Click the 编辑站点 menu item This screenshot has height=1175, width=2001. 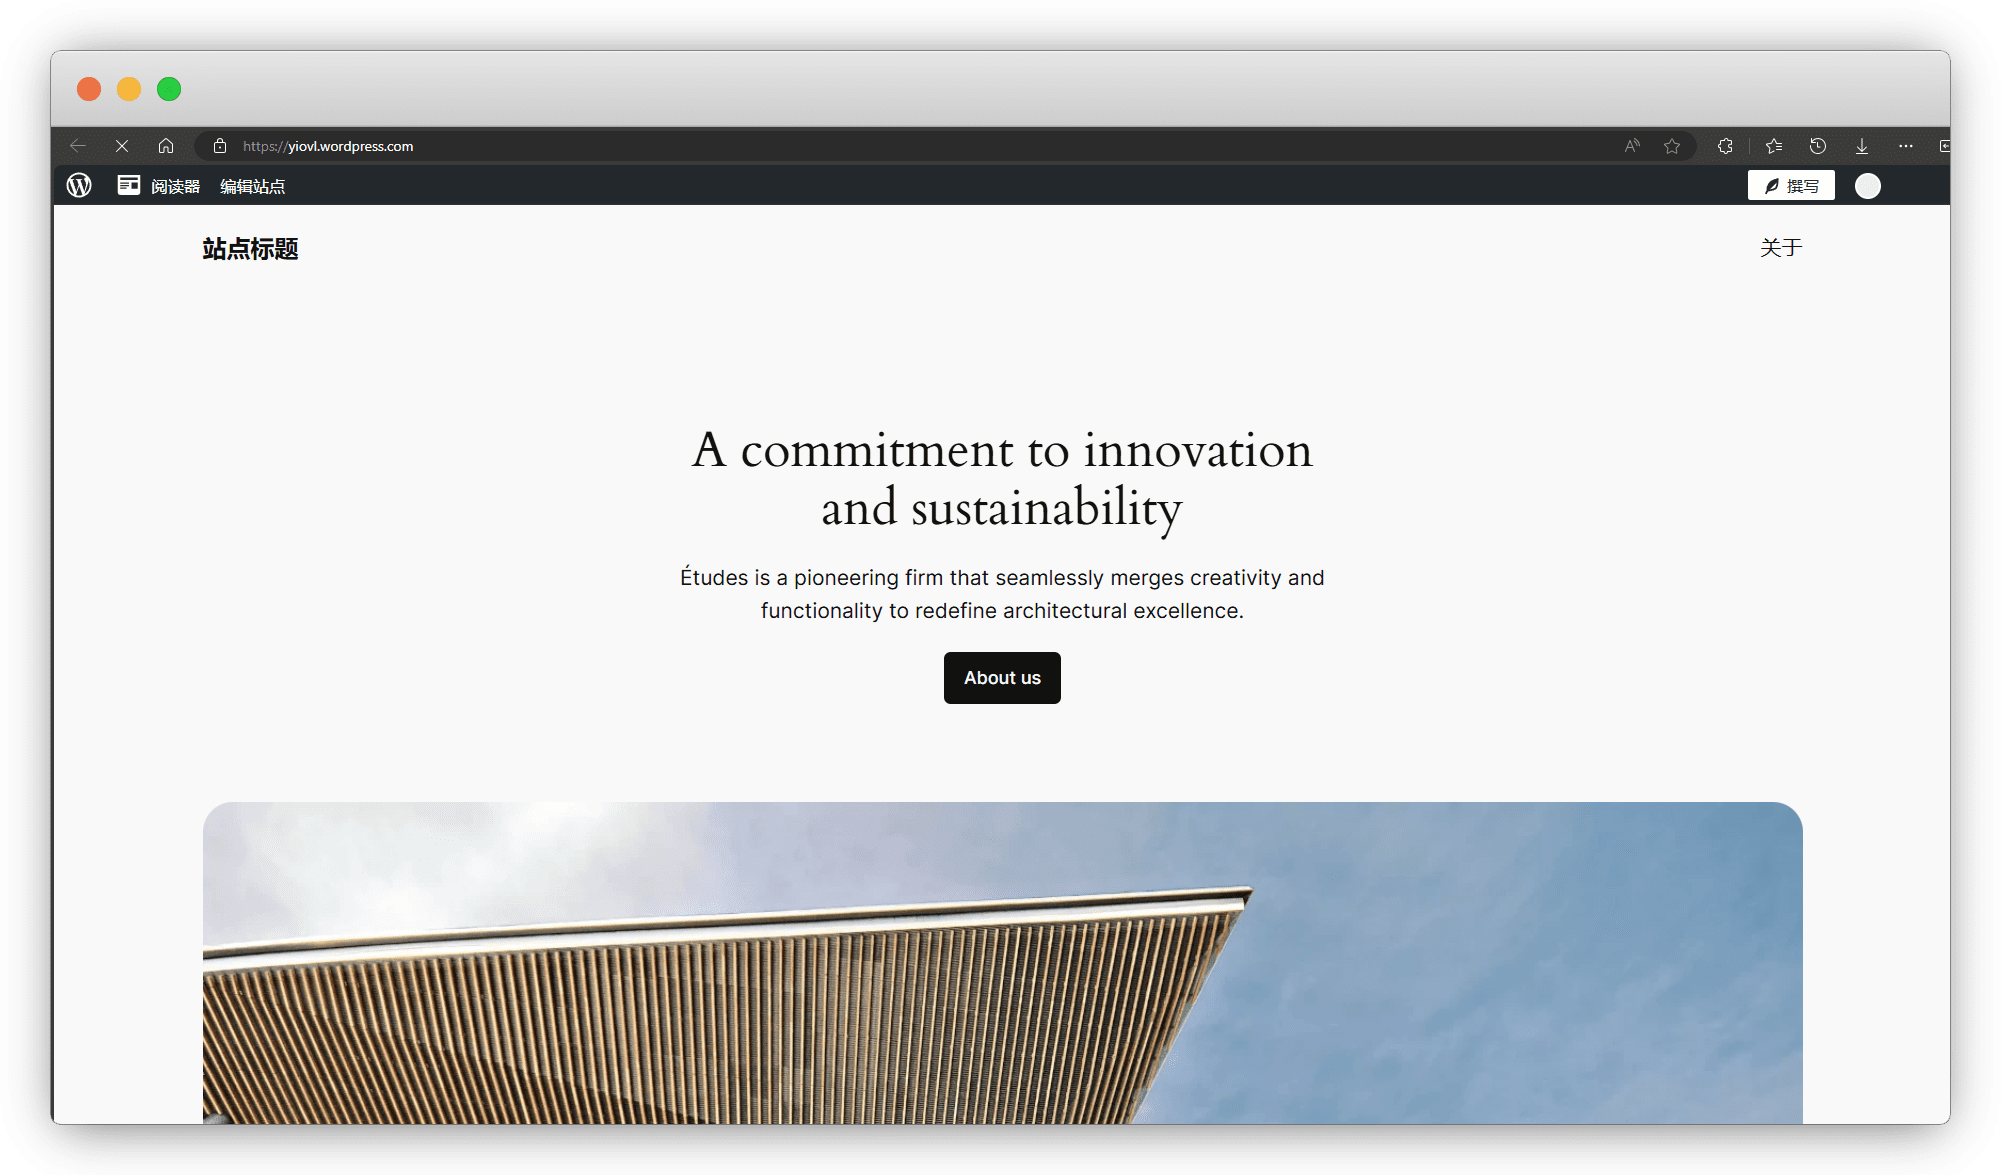[252, 186]
